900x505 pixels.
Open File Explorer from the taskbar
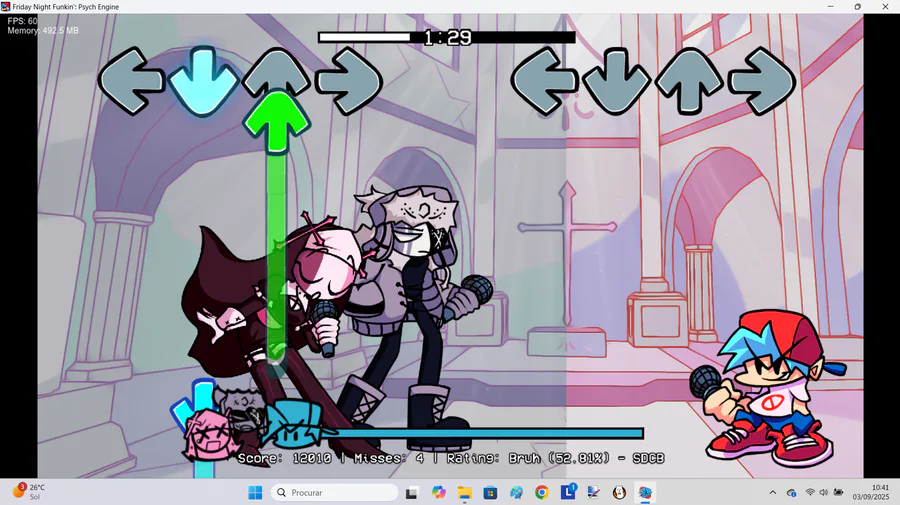(x=464, y=492)
